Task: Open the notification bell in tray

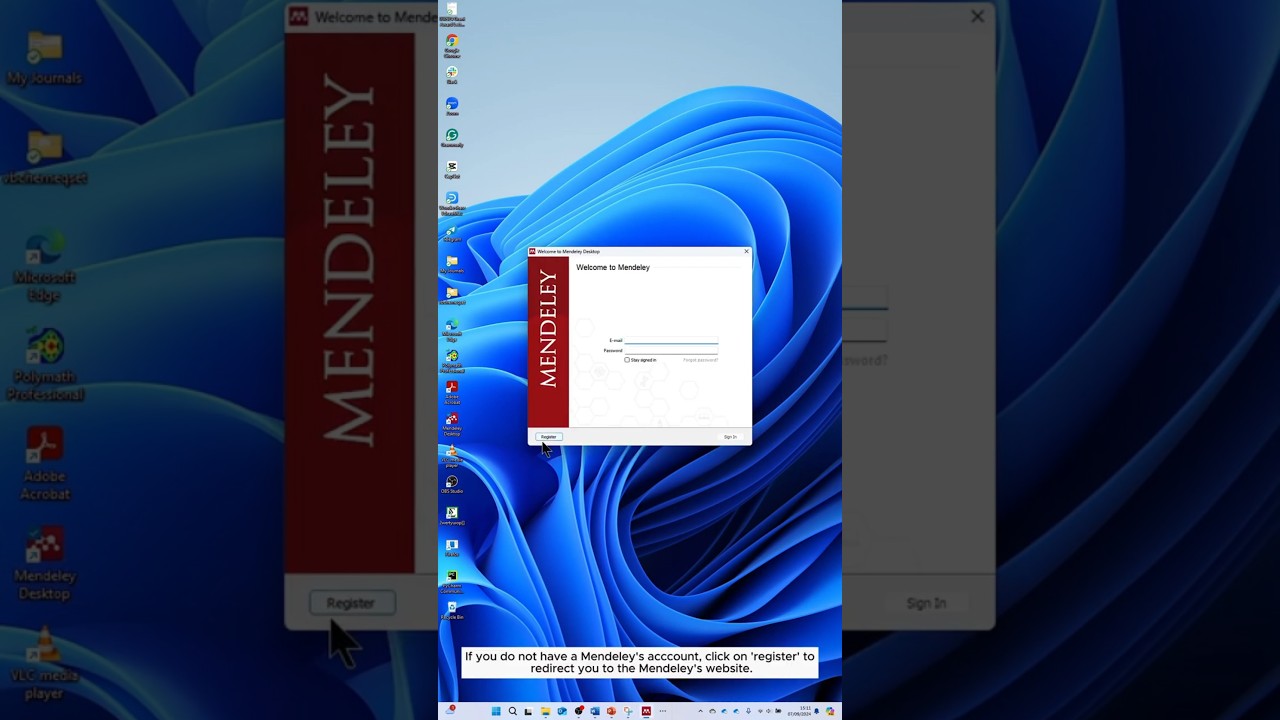Action: [x=817, y=711]
